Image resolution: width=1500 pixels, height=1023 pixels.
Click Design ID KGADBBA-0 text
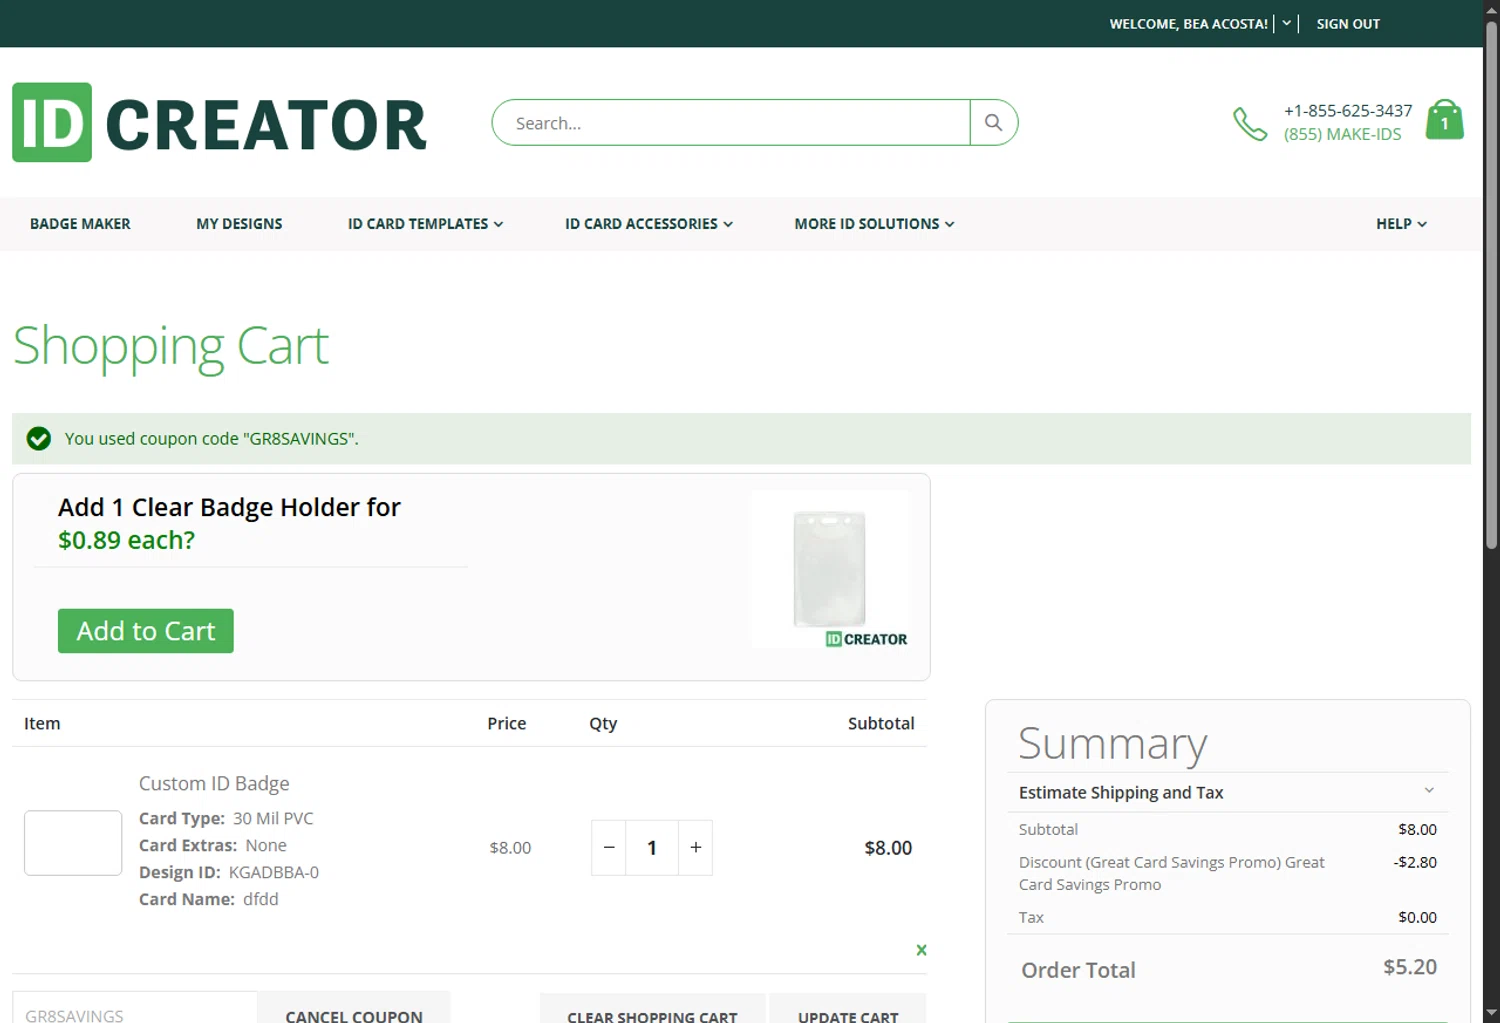pos(229,872)
